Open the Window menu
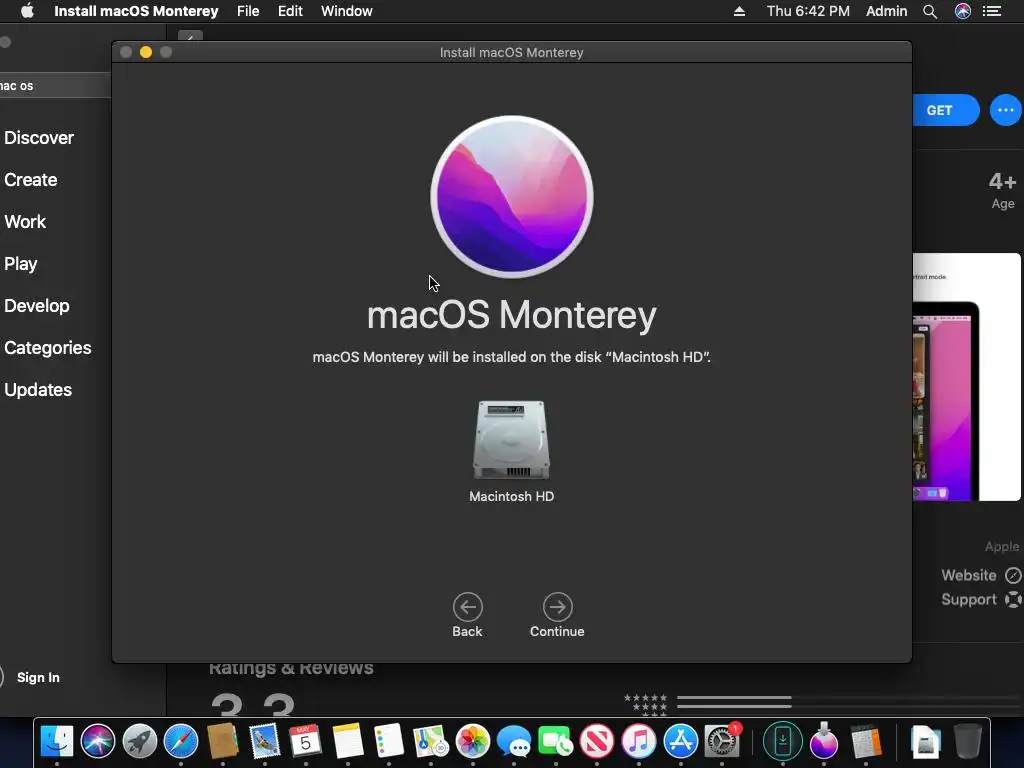 (x=347, y=11)
